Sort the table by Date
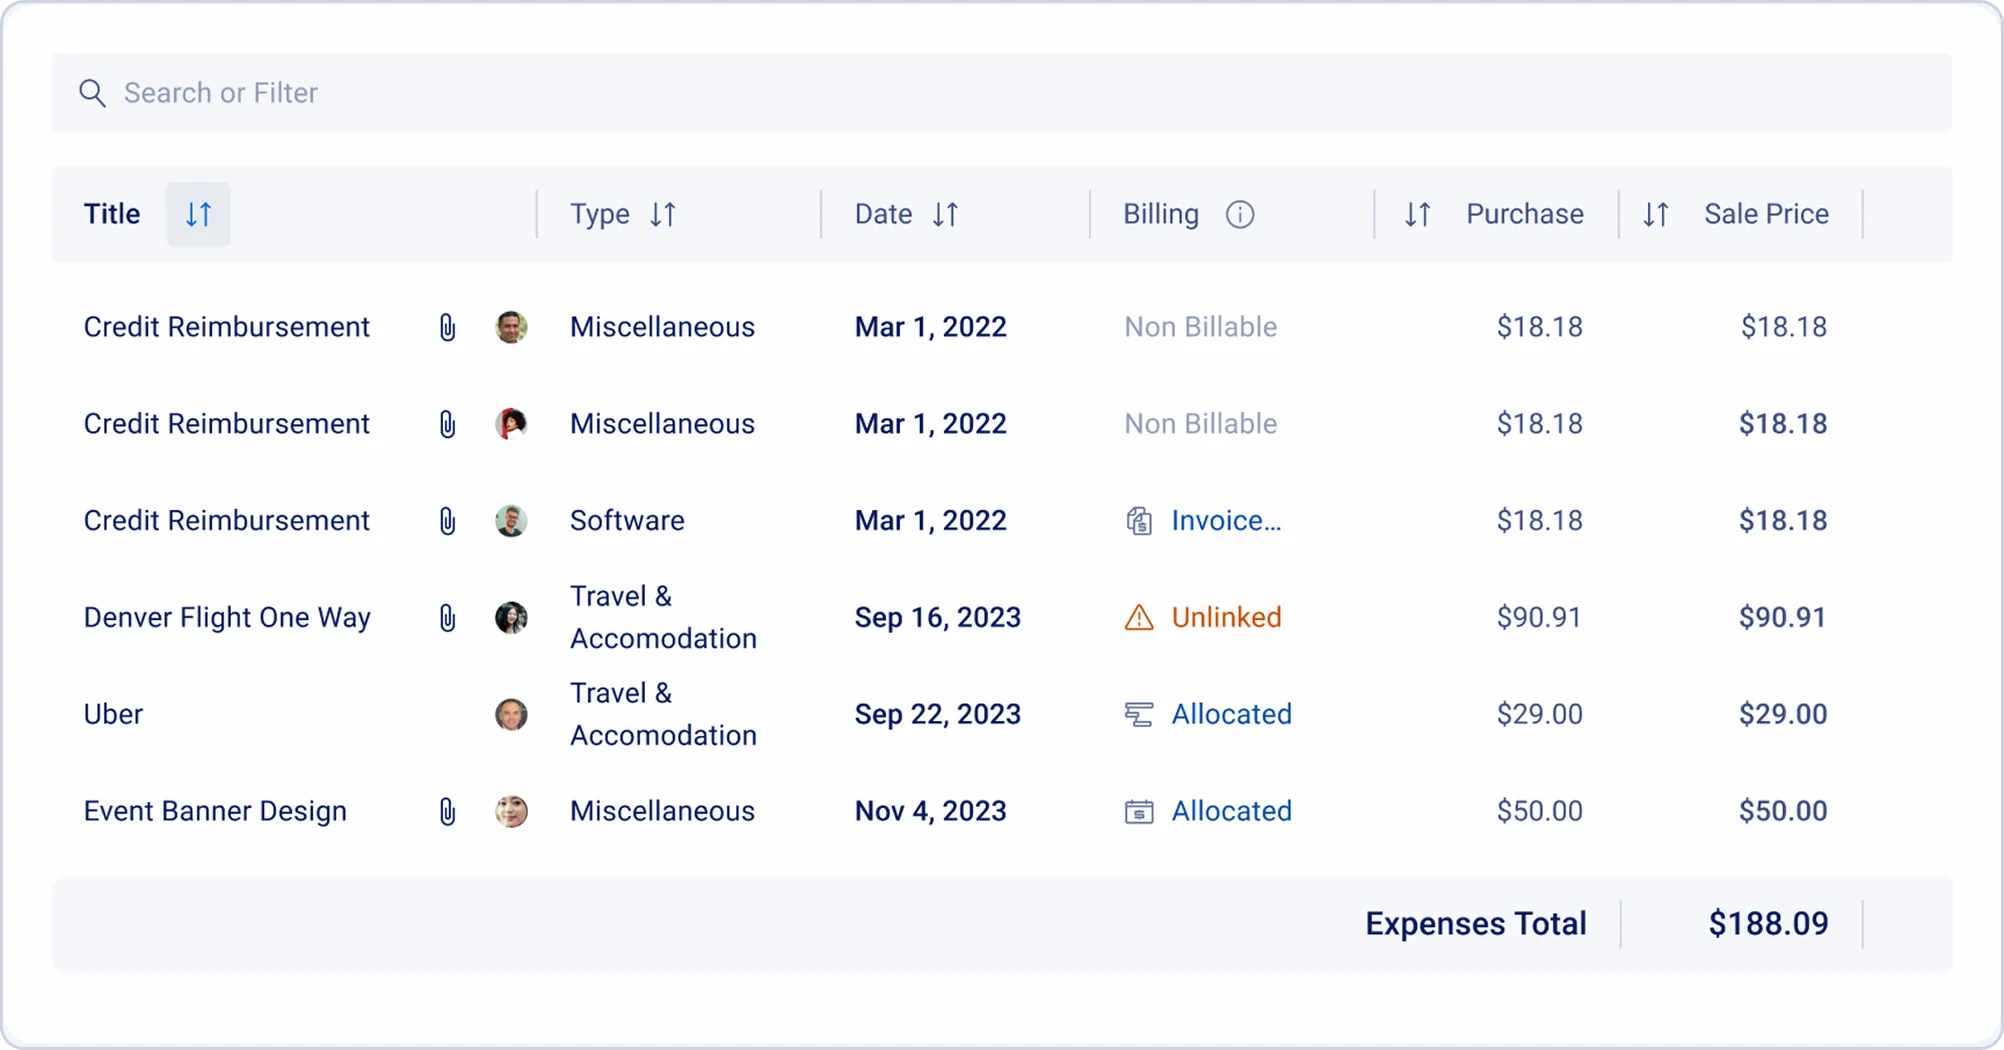 pyautogui.click(x=945, y=214)
